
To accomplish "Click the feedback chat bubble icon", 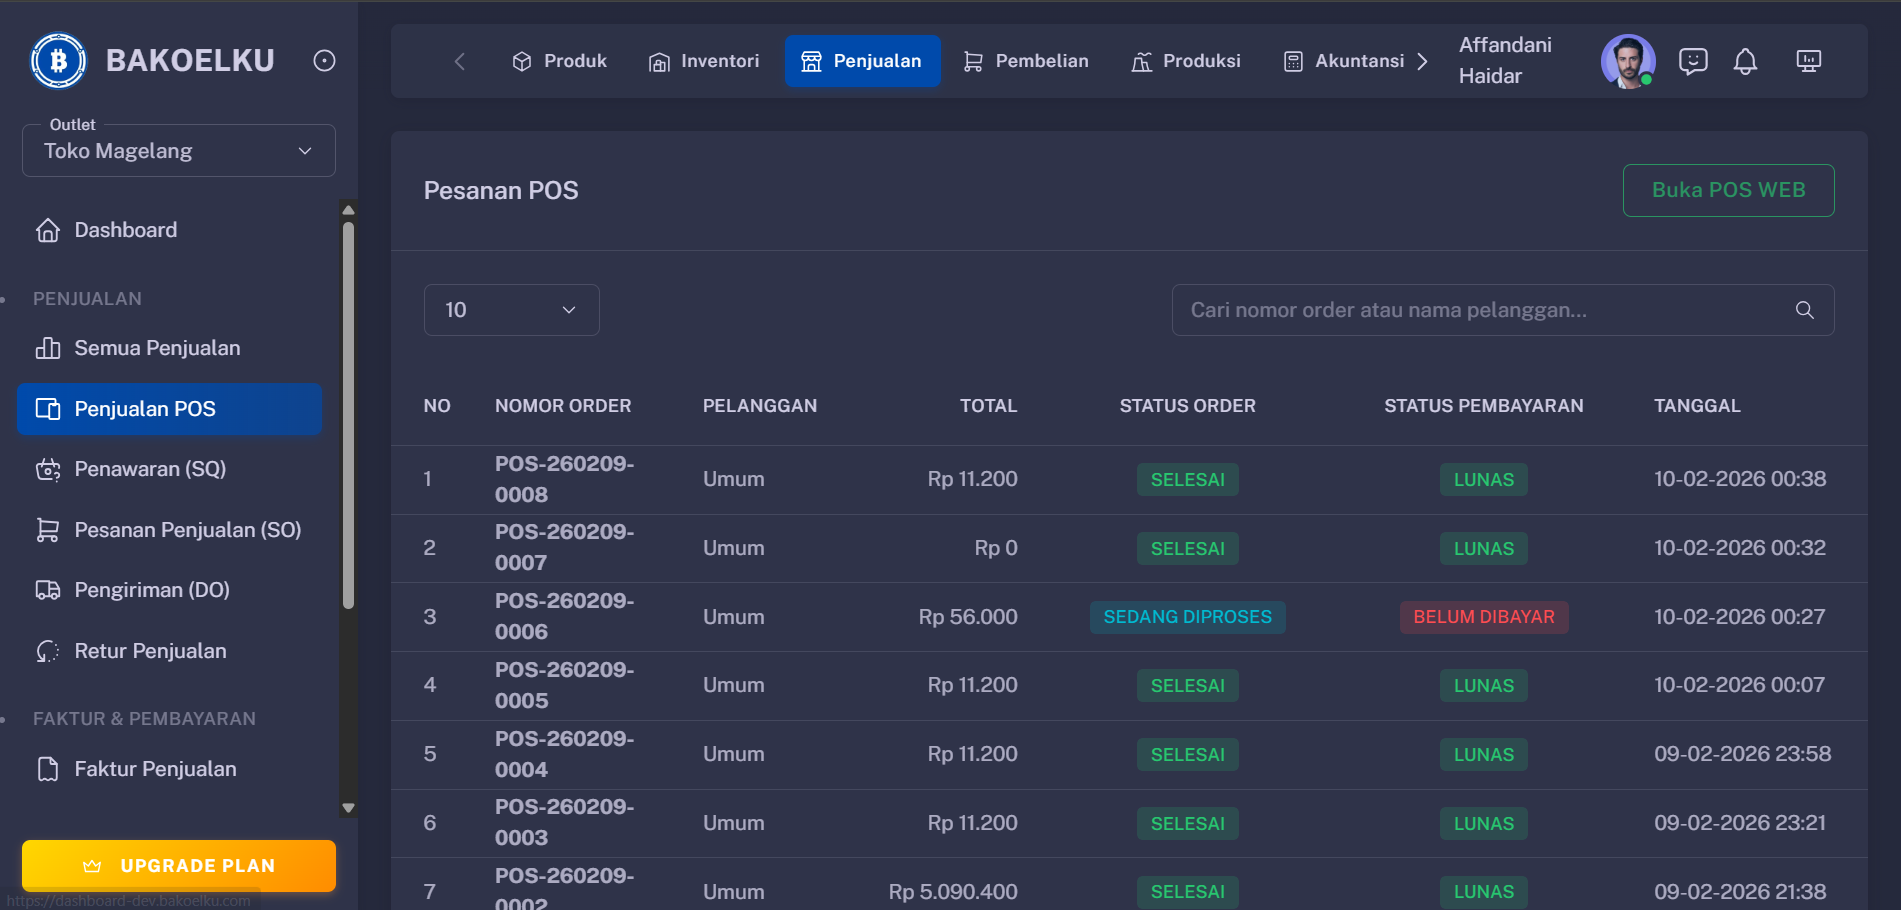I will pyautogui.click(x=1692, y=61).
